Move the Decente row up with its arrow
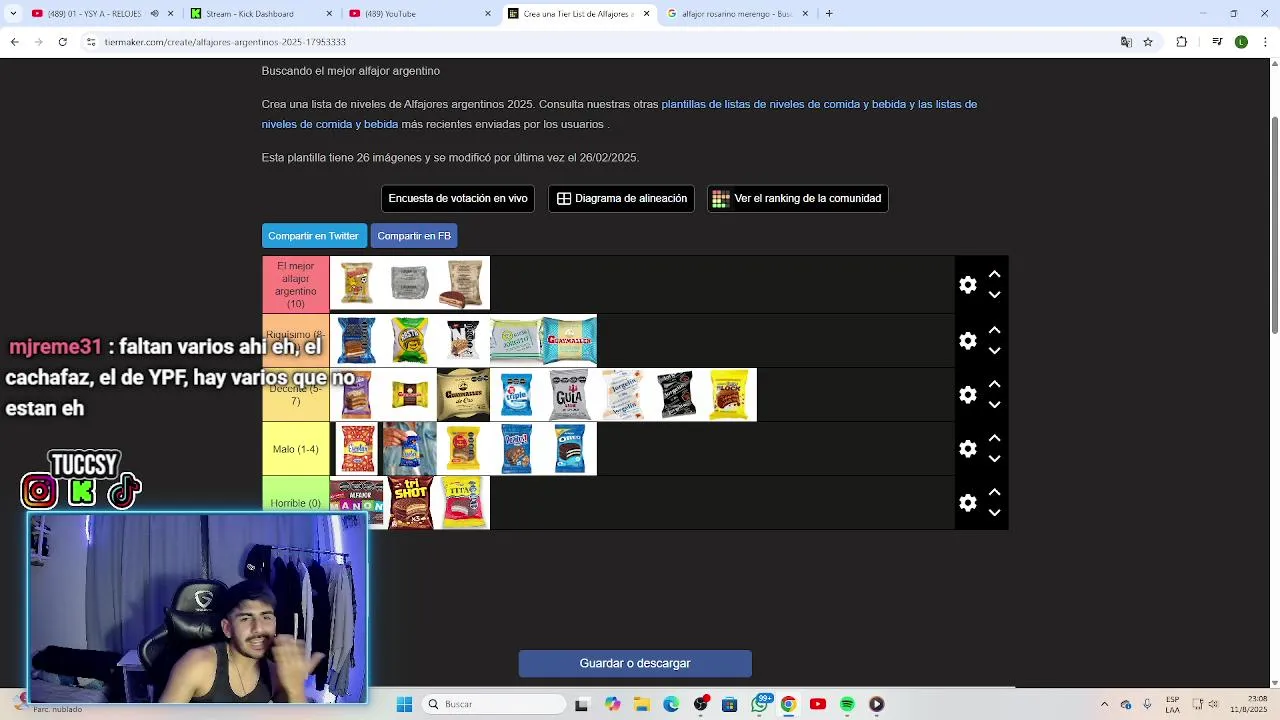The width and height of the screenshot is (1280, 720). [x=994, y=384]
